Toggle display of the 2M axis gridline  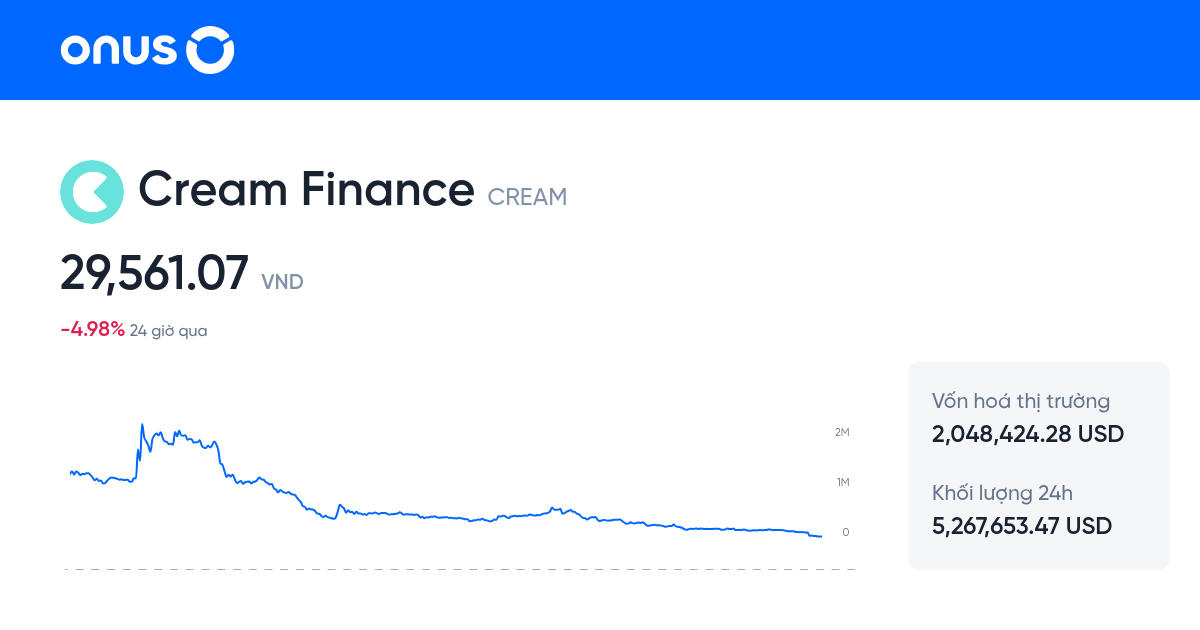point(841,432)
